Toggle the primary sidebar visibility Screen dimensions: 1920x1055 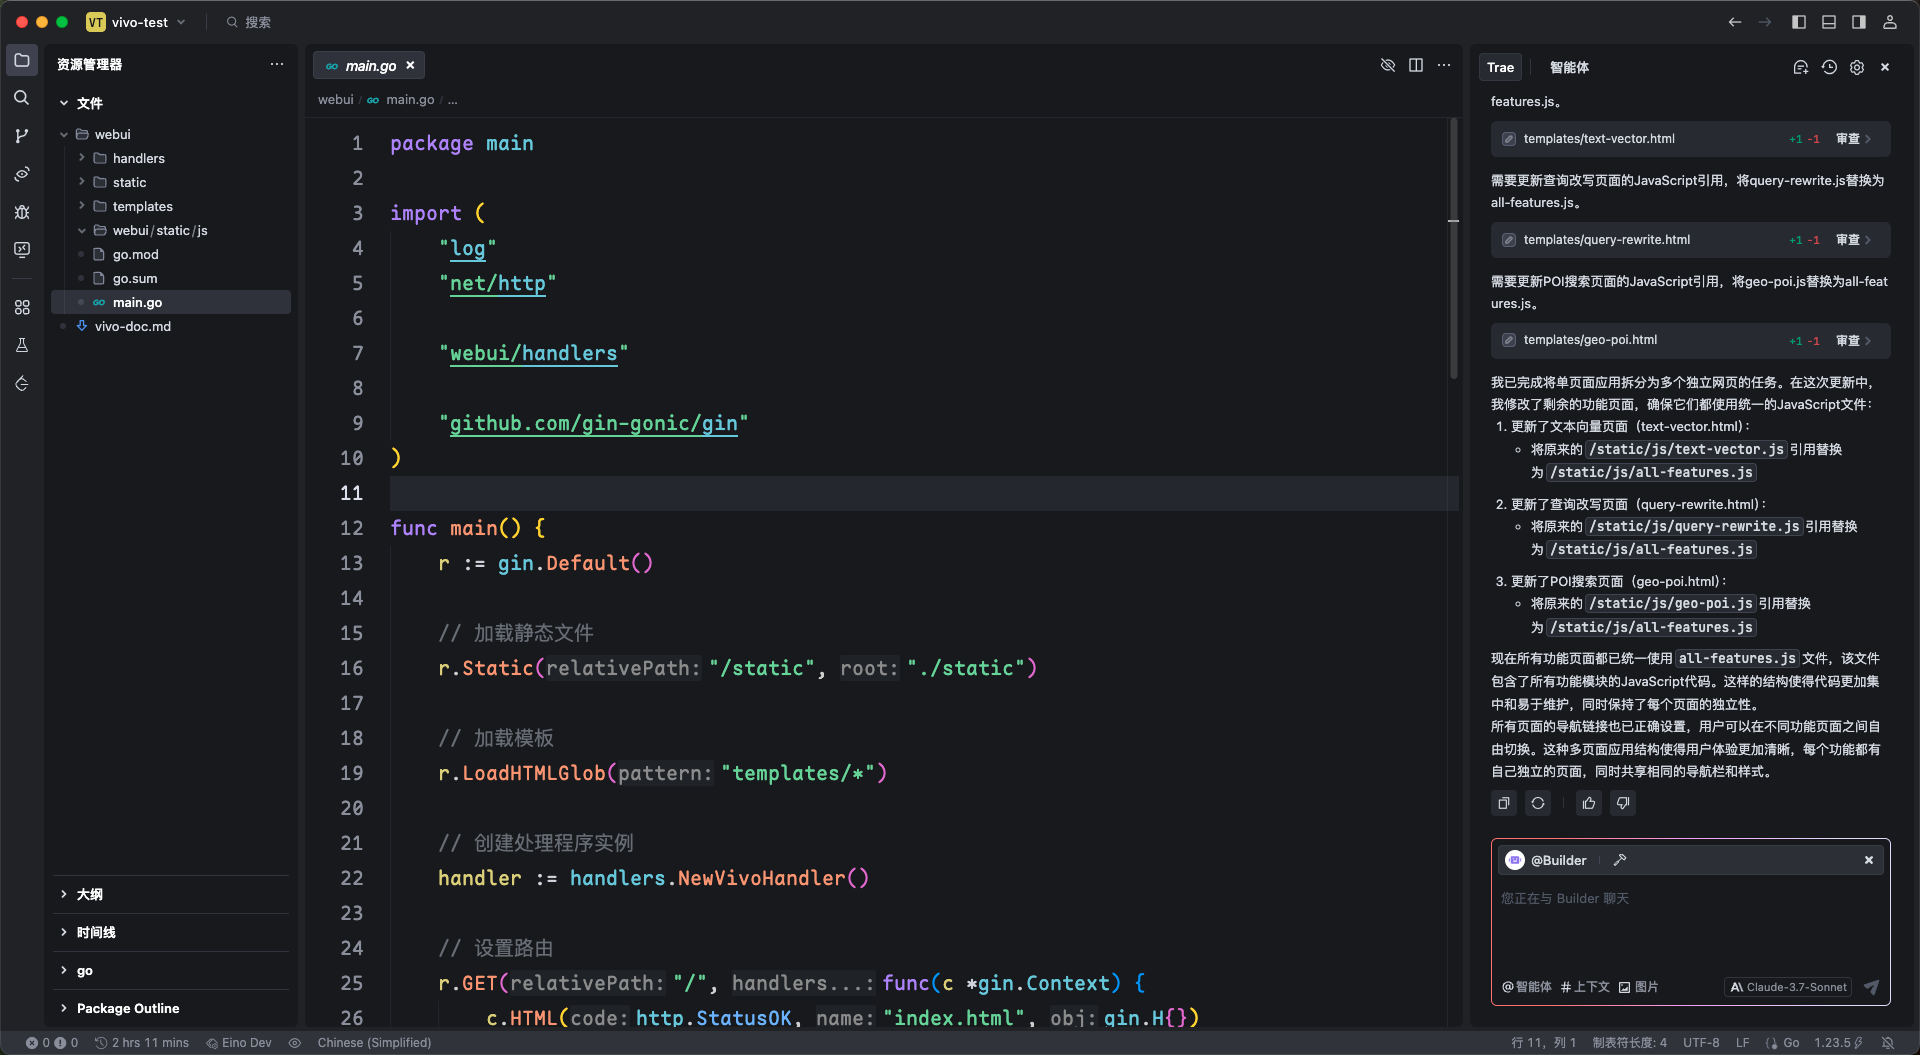(x=1799, y=22)
